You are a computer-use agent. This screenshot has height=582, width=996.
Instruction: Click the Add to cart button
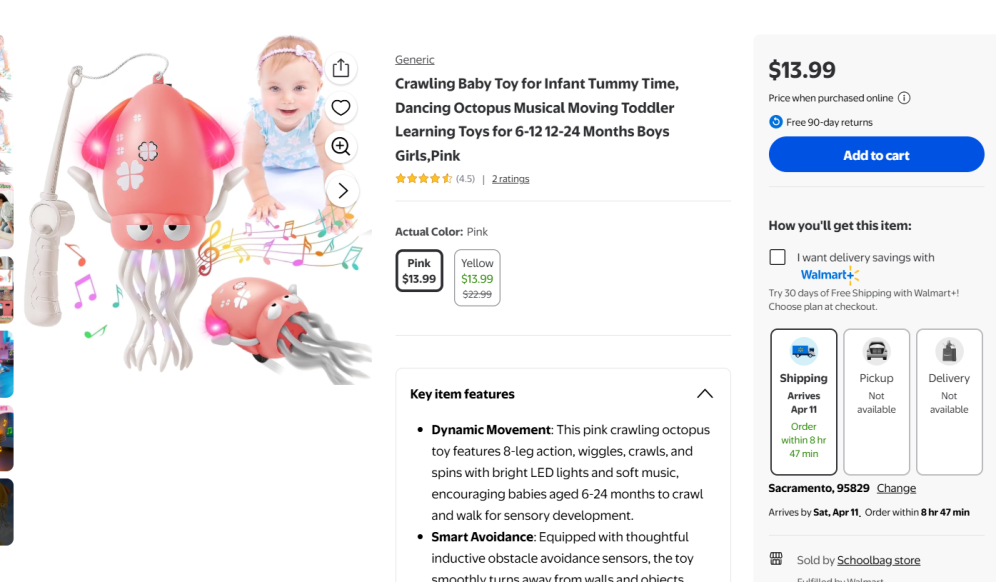876,155
